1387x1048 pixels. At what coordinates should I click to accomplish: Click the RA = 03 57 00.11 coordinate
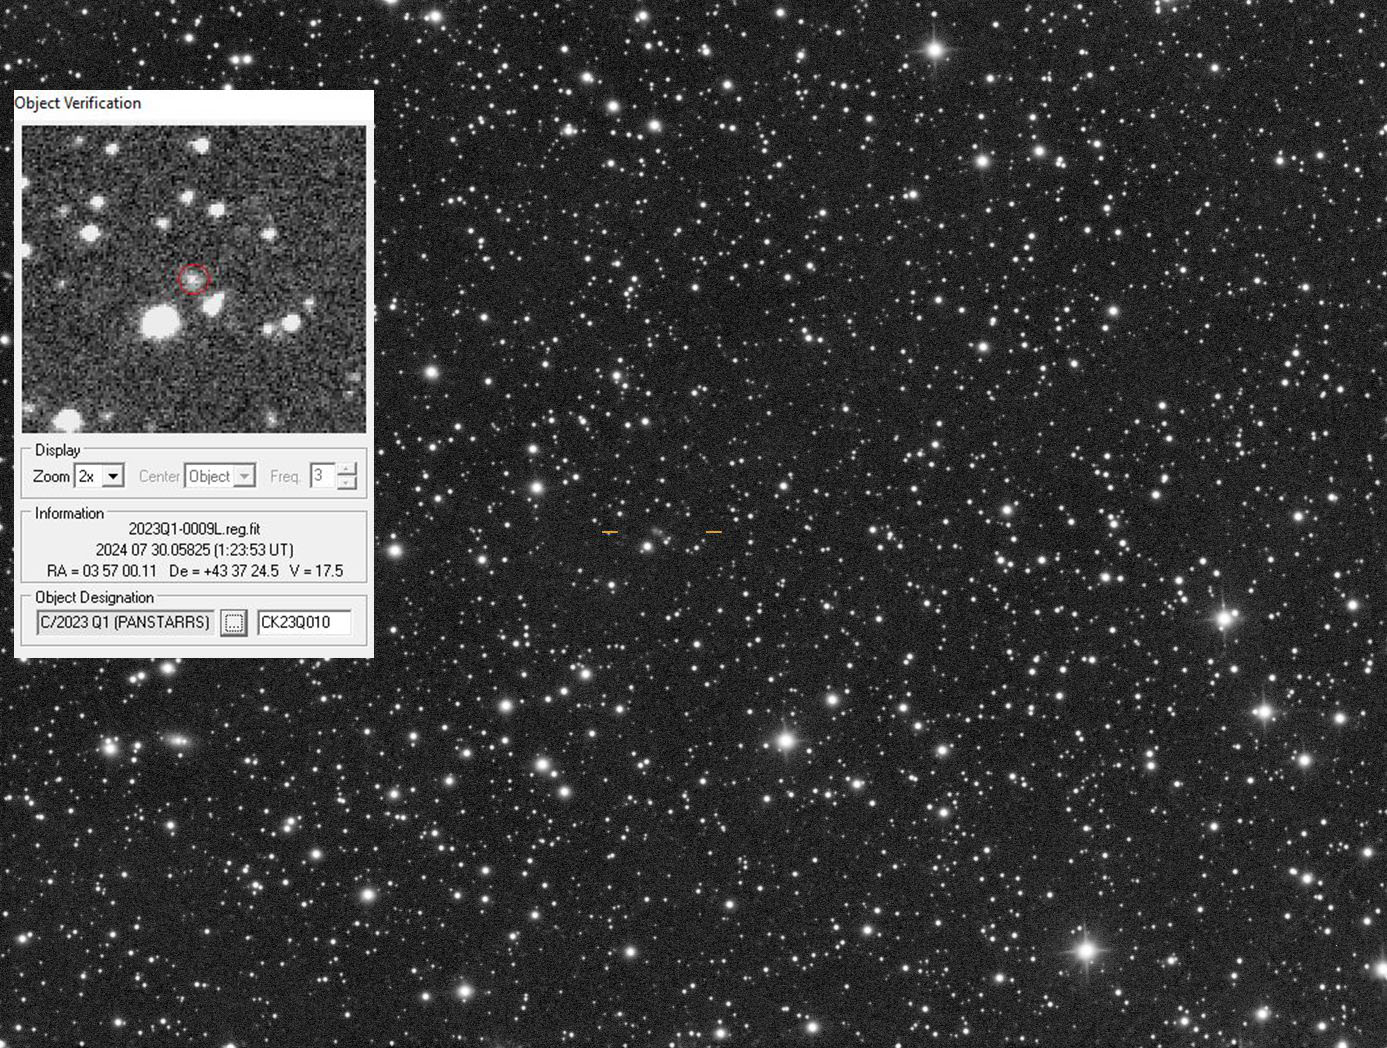102,571
